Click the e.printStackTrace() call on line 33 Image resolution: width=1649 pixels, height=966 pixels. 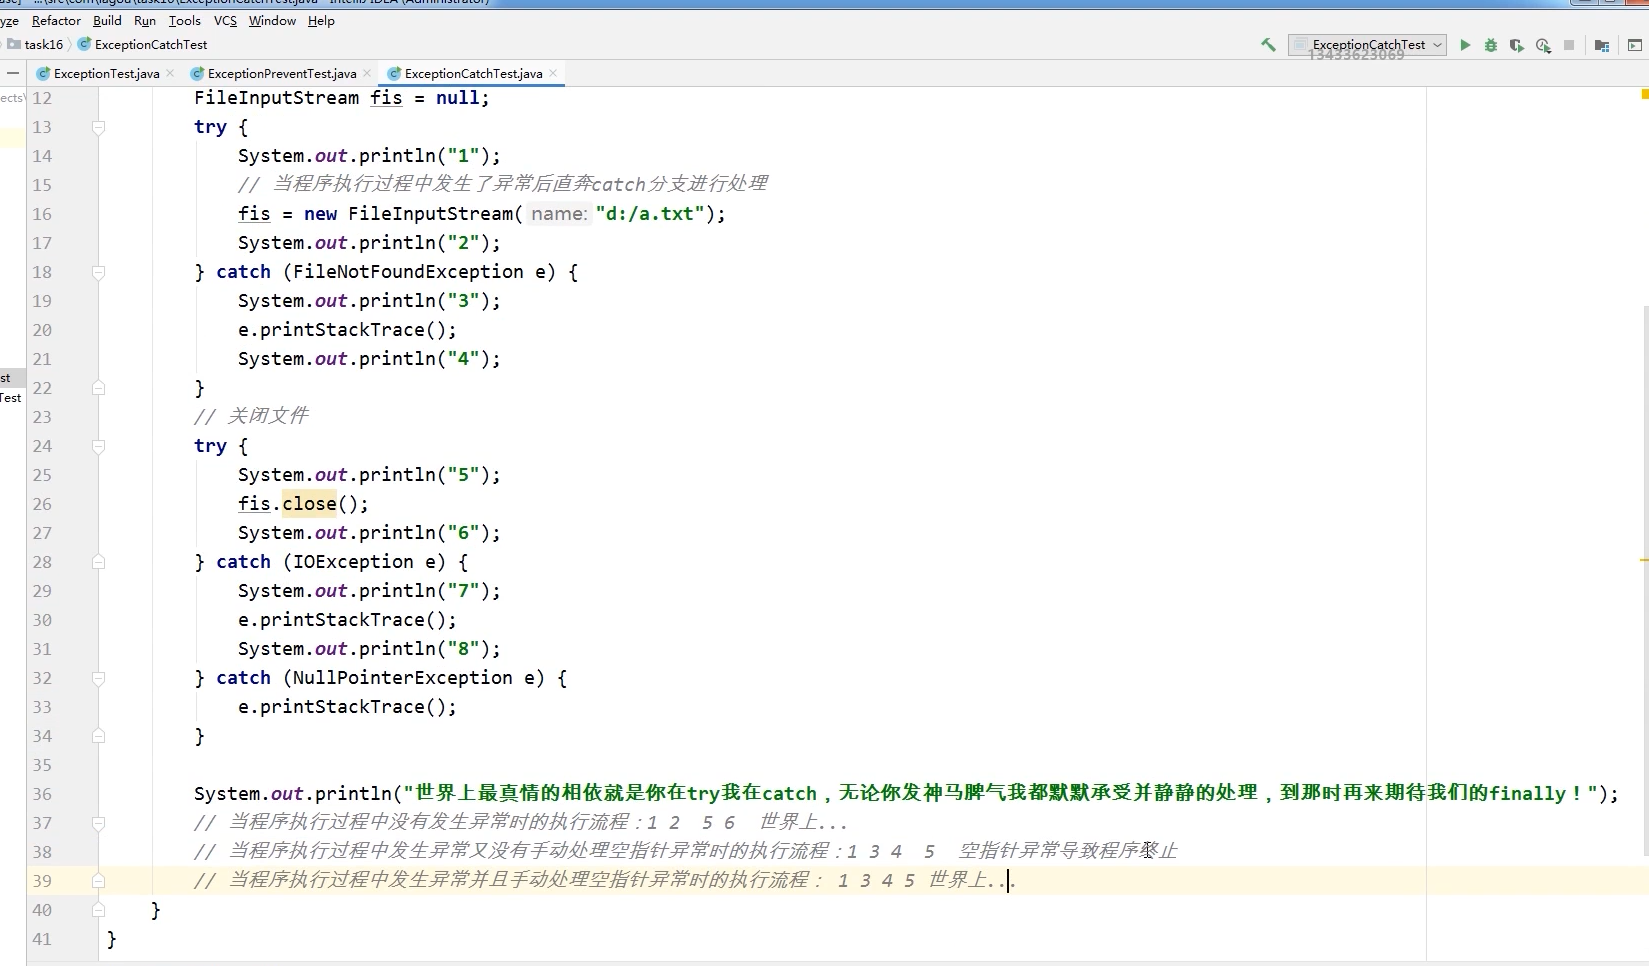[347, 707]
